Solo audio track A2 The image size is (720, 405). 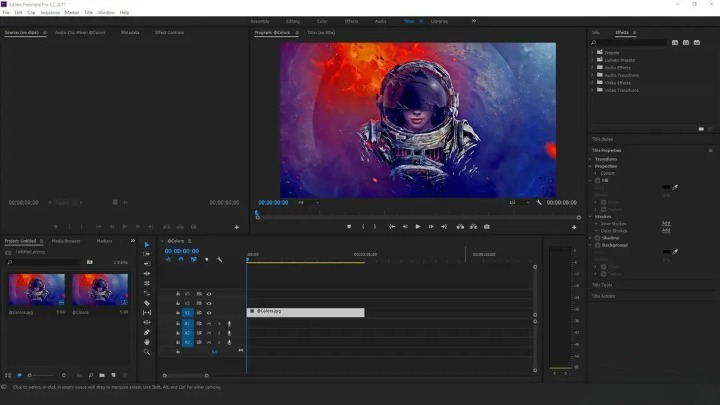219,333
